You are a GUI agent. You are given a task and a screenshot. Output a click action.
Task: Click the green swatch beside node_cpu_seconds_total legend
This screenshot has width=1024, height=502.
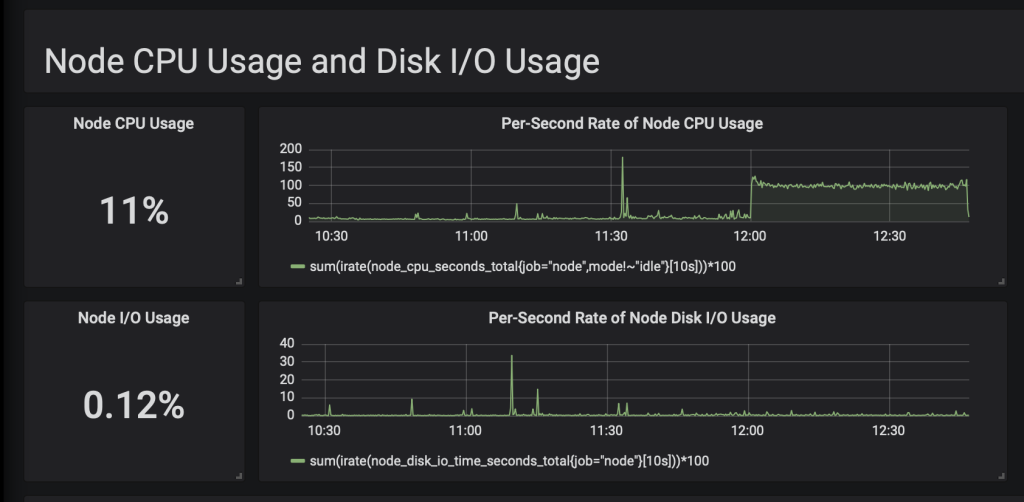point(297,267)
